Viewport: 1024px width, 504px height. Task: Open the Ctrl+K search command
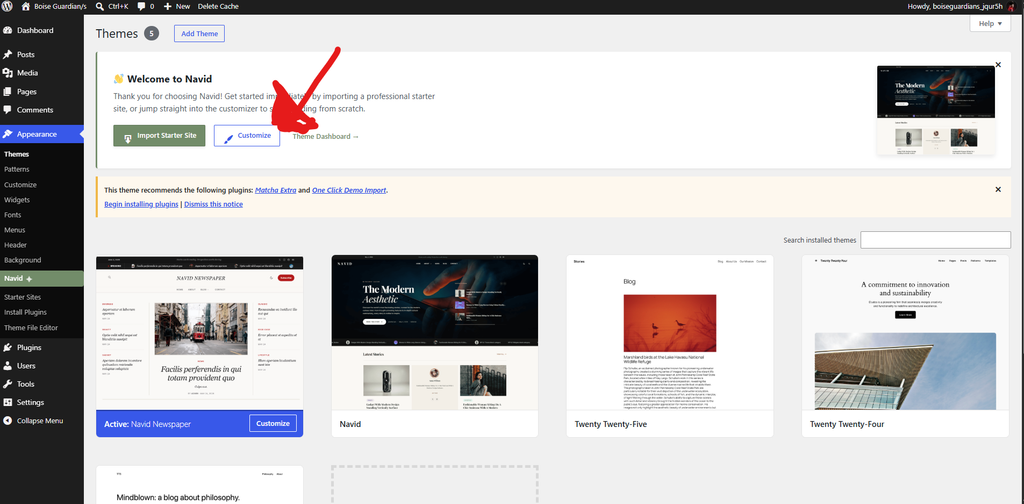(x=112, y=7)
